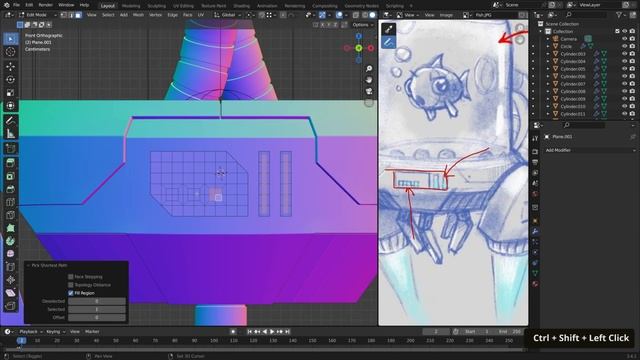Switch to the Sculpting workspace tab

tap(157, 6)
